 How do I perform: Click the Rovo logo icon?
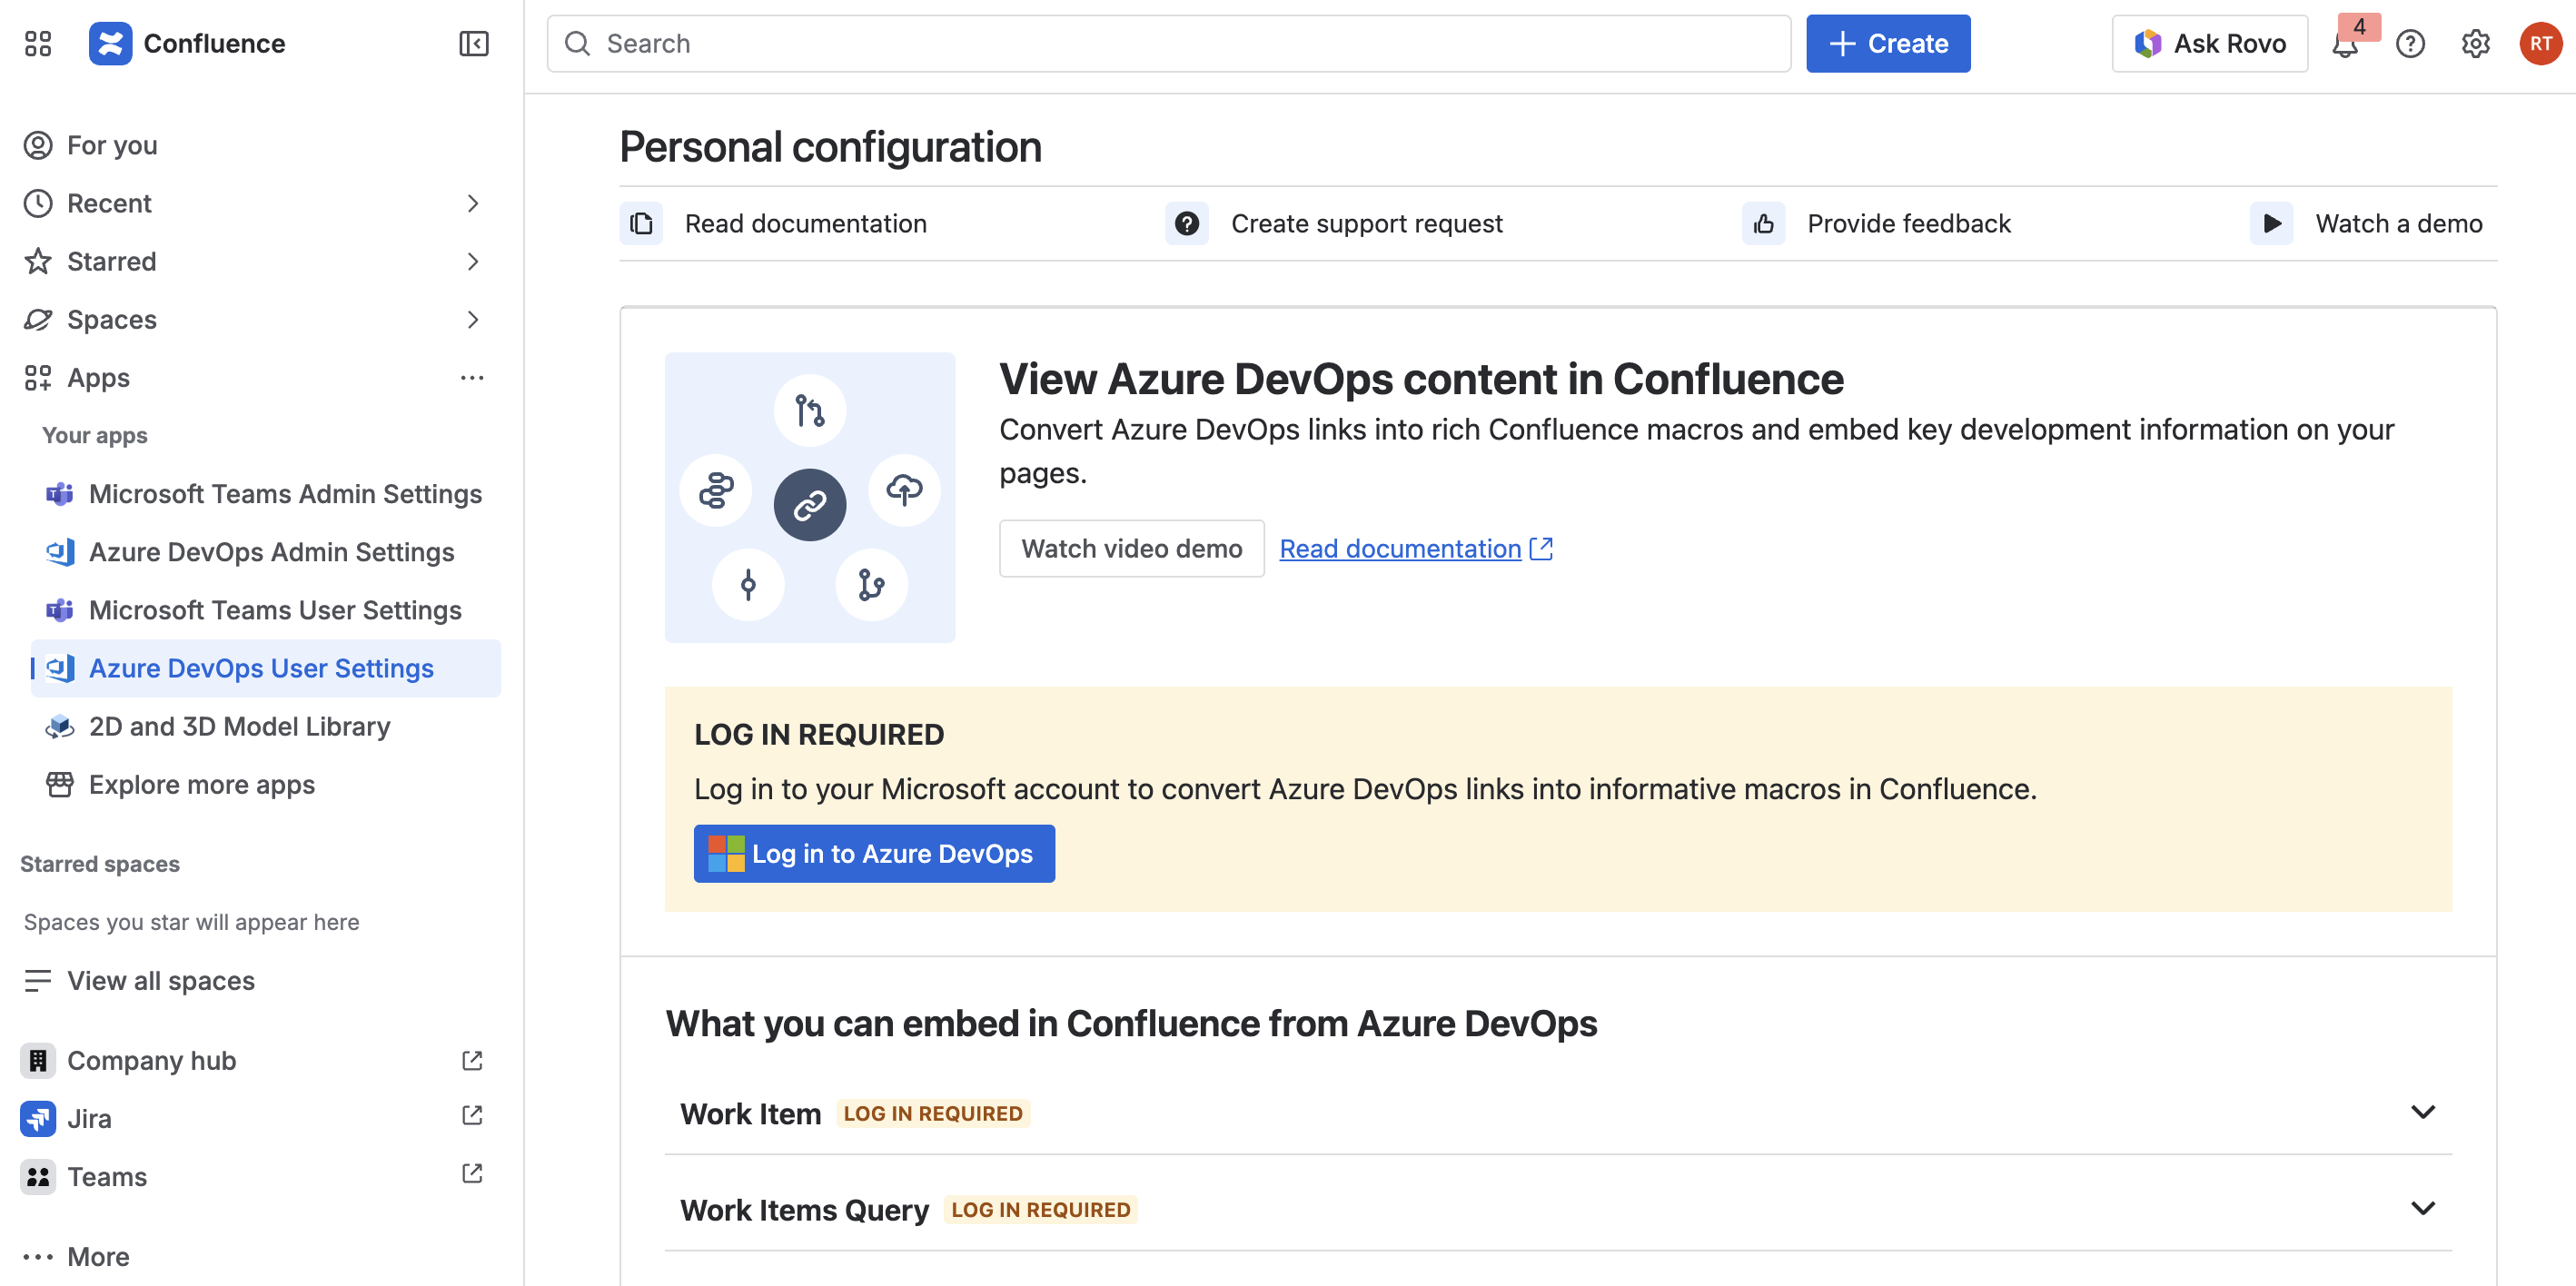pyautogui.click(x=2147, y=43)
